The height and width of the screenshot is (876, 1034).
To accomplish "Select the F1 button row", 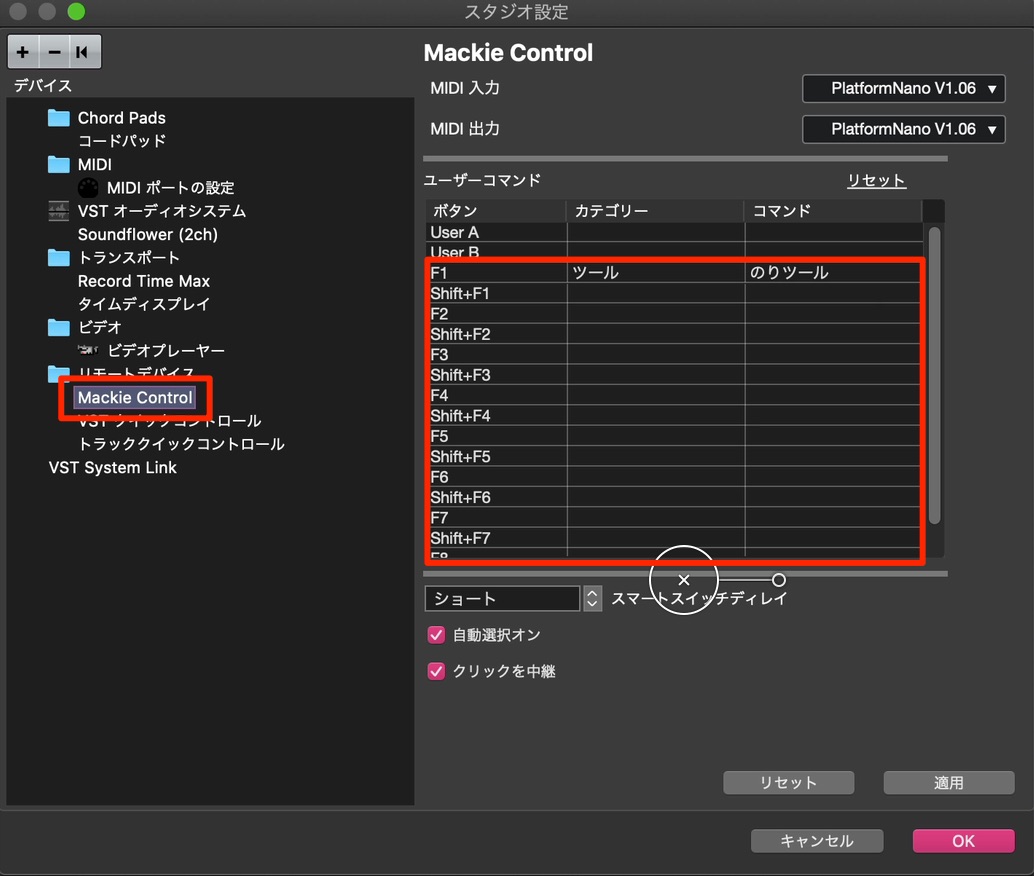I will (674, 273).
